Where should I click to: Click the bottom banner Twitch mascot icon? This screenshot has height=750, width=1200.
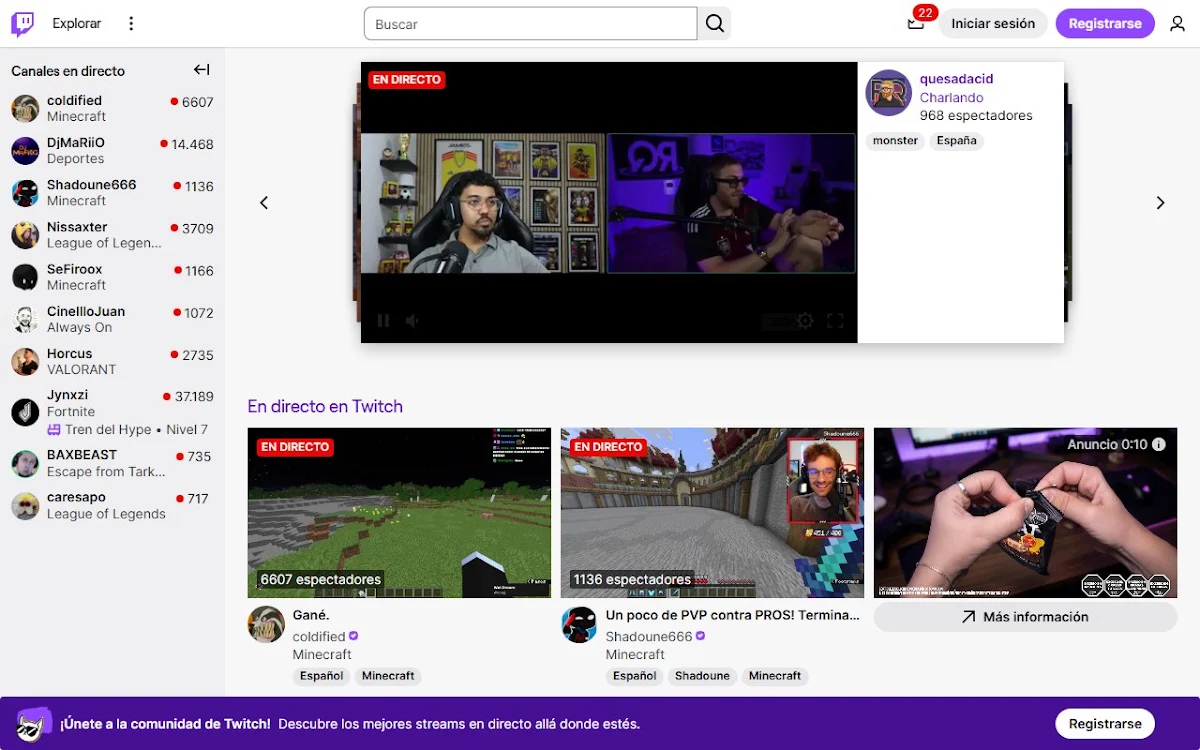tap(34, 724)
